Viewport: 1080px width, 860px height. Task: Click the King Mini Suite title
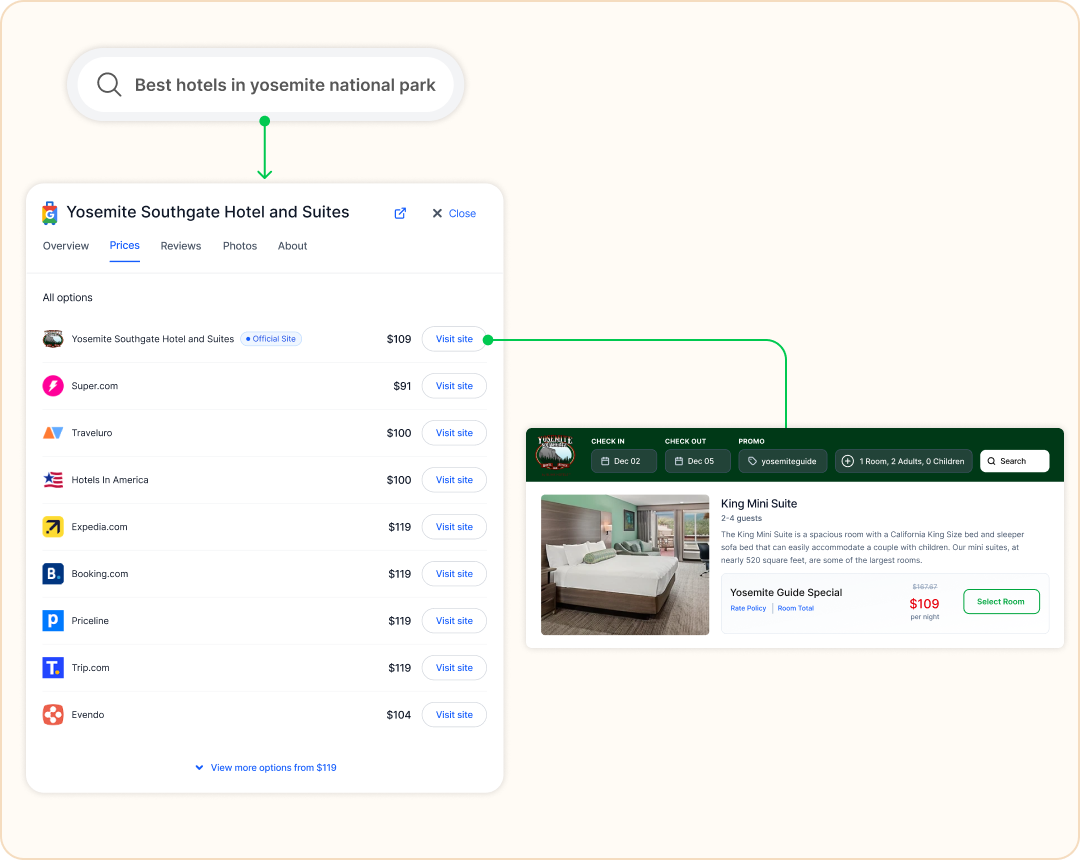pos(759,504)
